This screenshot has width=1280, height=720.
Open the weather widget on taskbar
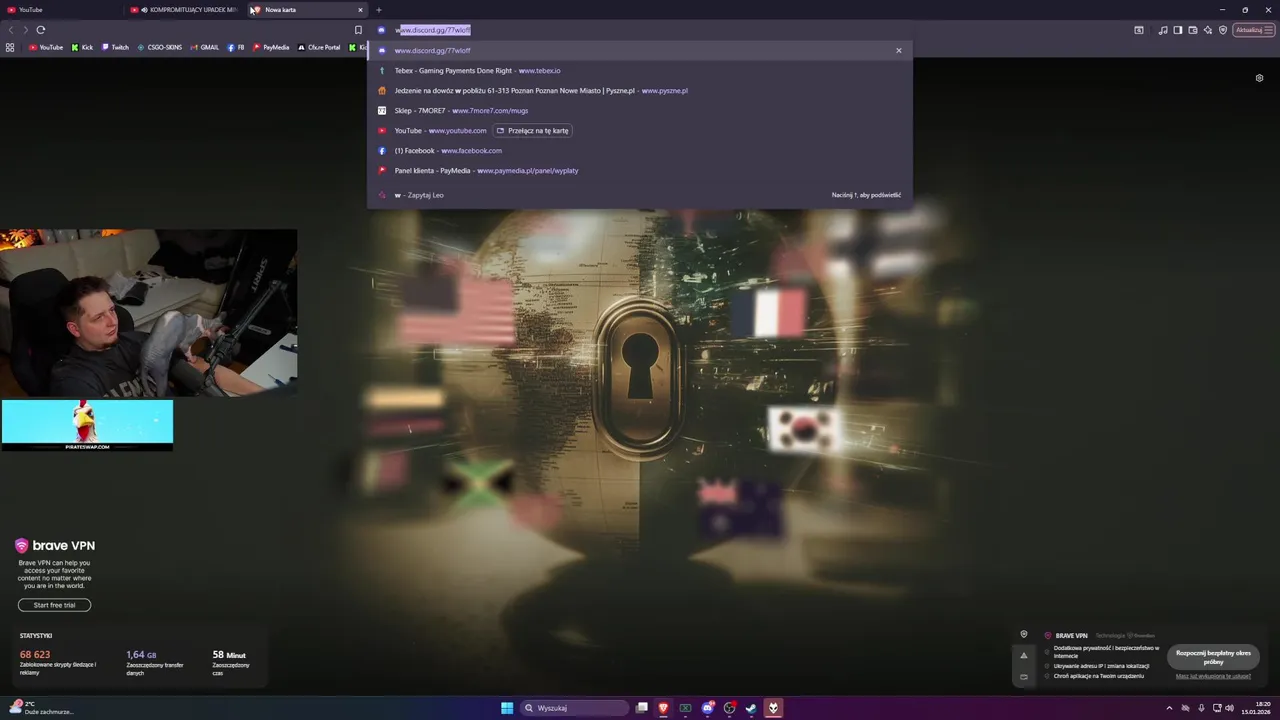[x=42, y=708]
